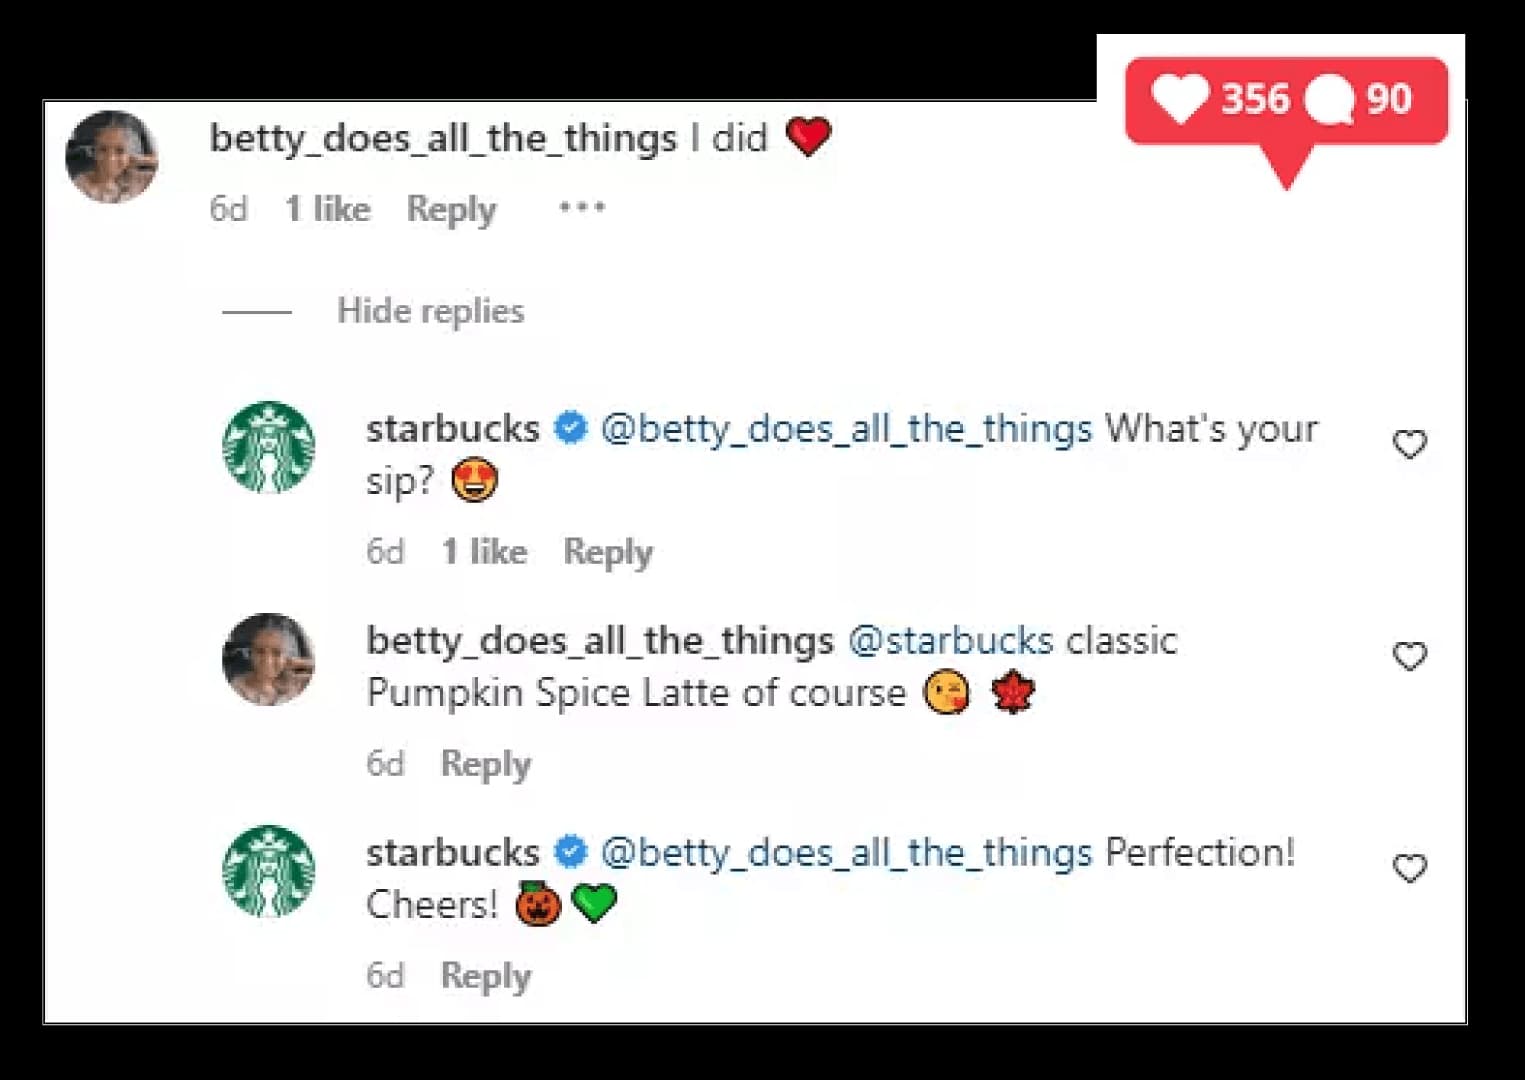This screenshot has width=1525, height=1080.
Task: Click the heart emoji in betty's top comment
Action: click(x=810, y=137)
